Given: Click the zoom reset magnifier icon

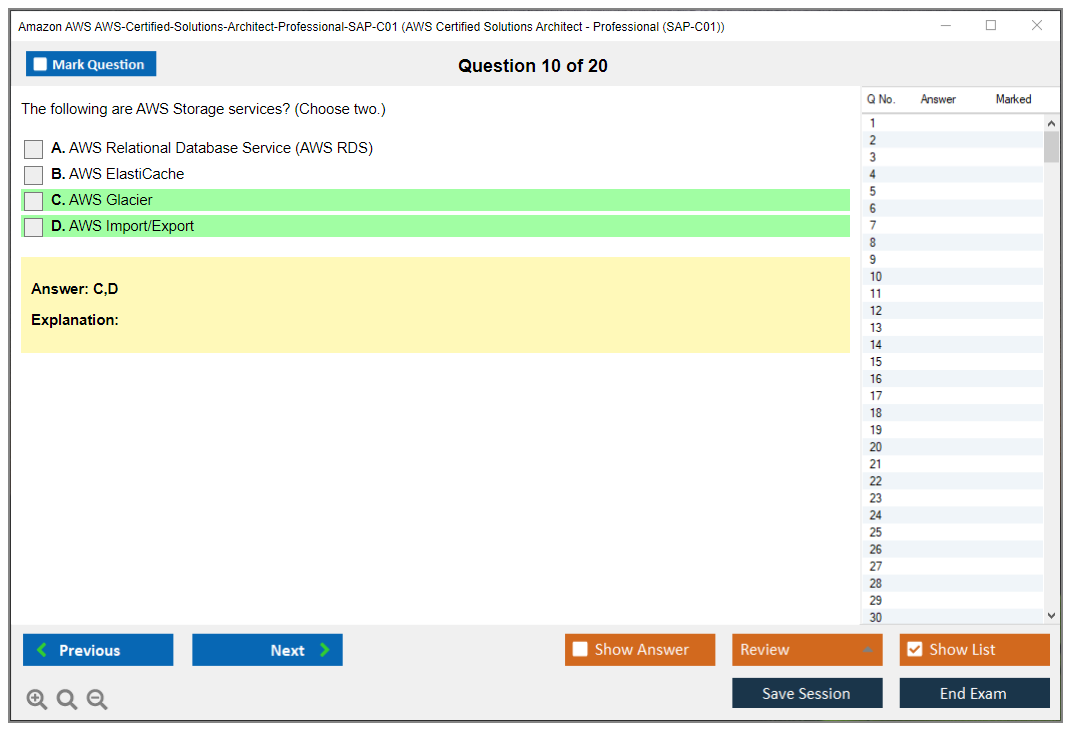Looking at the screenshot, I should pyautogui.click(x=67, y=700).
